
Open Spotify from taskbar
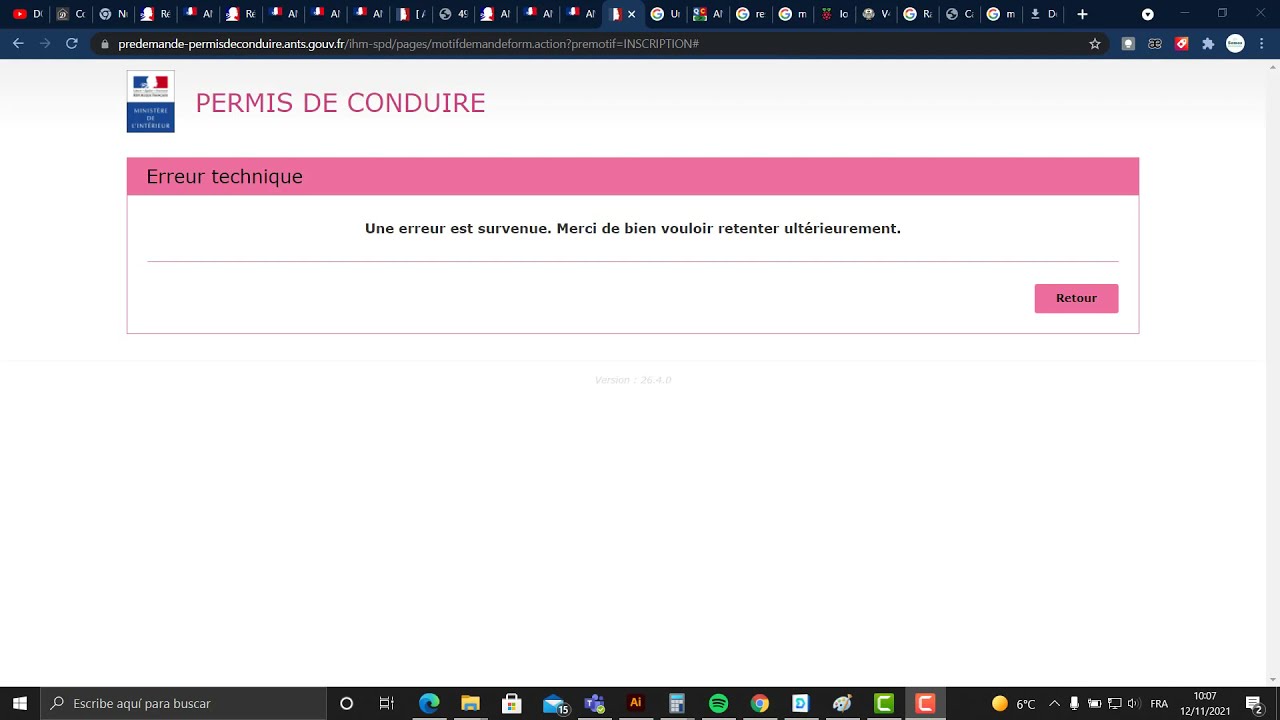pos(718,703)
